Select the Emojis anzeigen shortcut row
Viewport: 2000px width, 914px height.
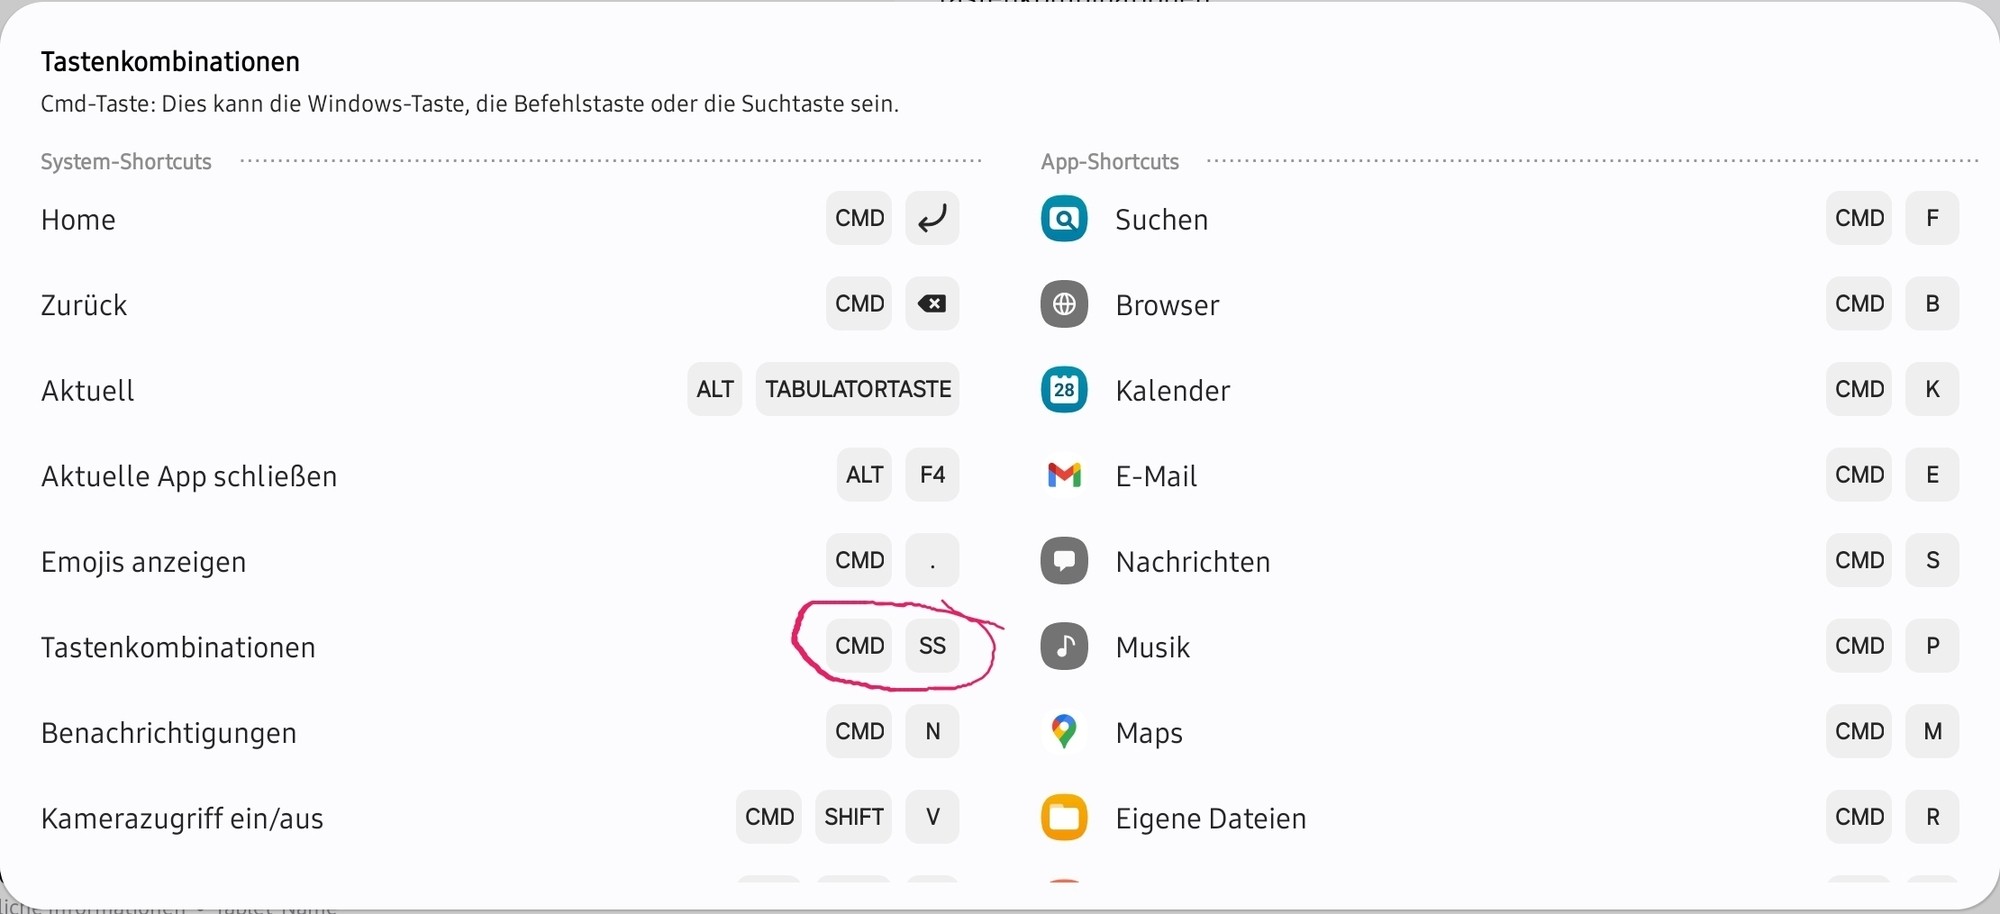point(144,562)
